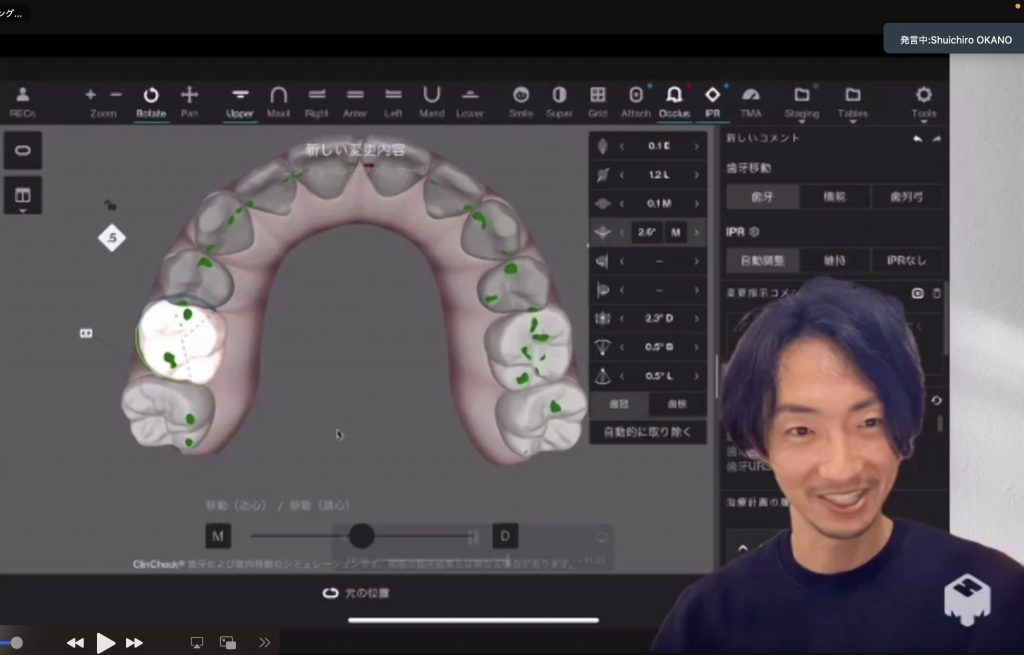Click the mesial/distal slider knob
This screenshot has width=1024, height=655.
click(361, 536)
